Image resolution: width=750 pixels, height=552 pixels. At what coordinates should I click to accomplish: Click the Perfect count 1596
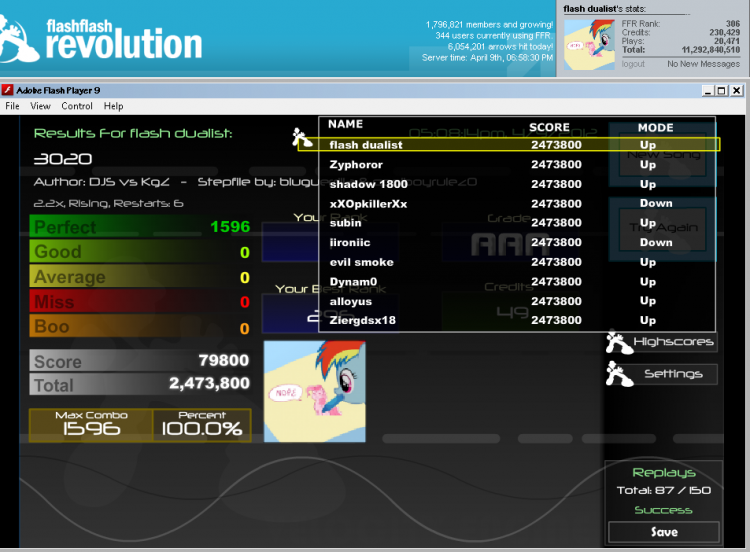pos(230,226)
